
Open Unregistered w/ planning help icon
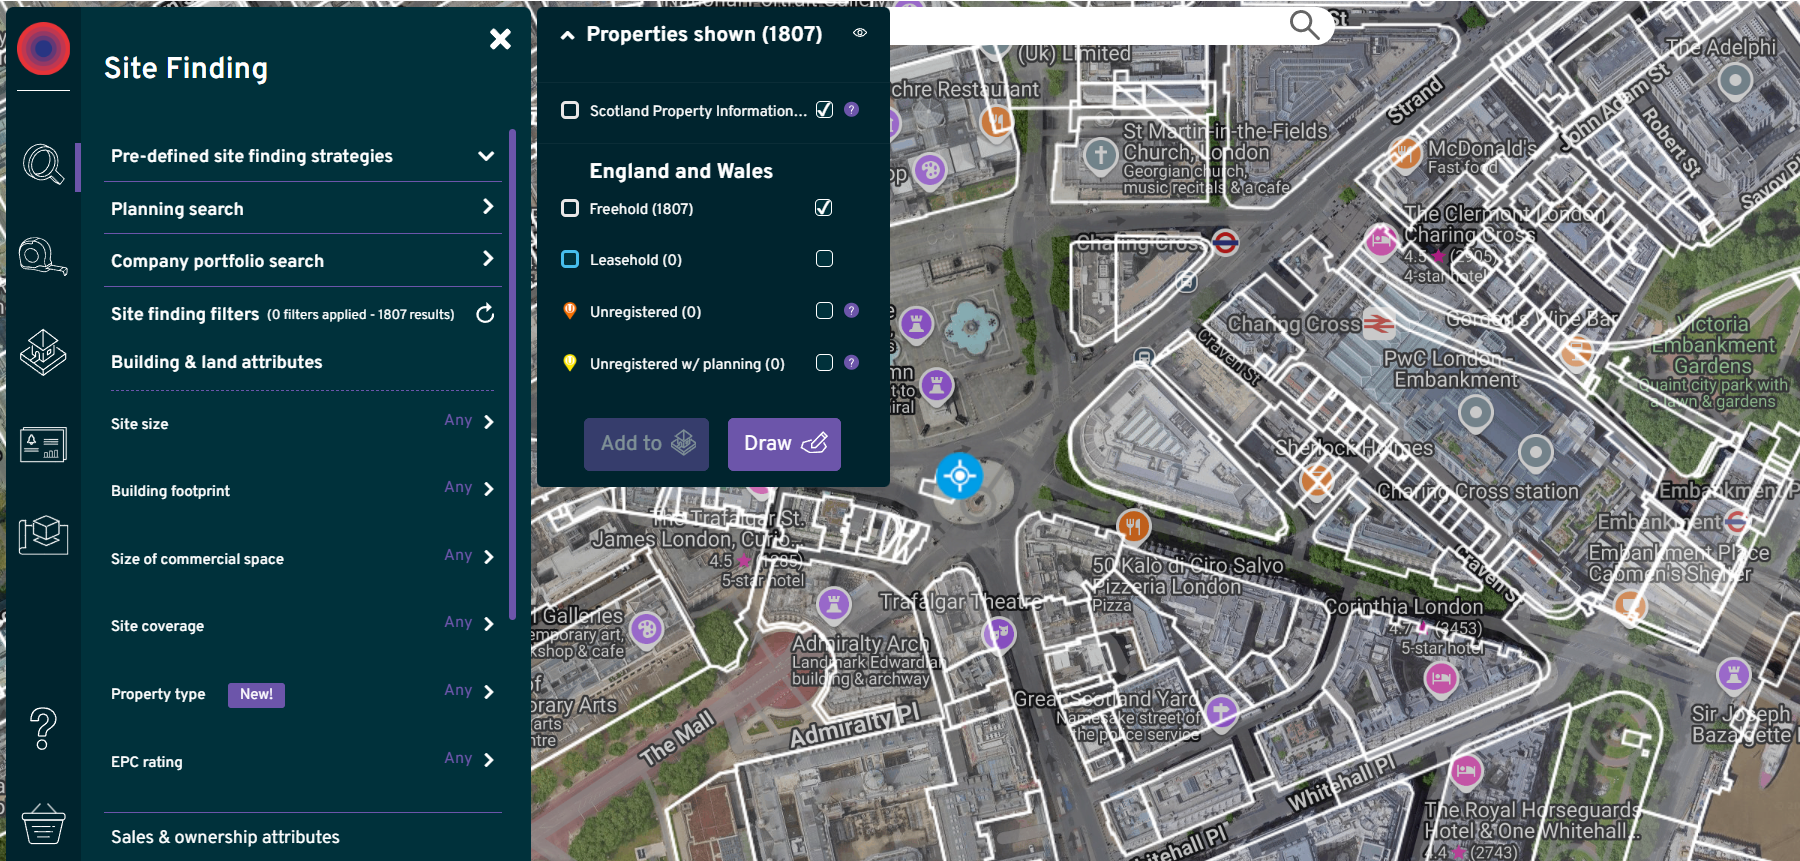(851, 363)
